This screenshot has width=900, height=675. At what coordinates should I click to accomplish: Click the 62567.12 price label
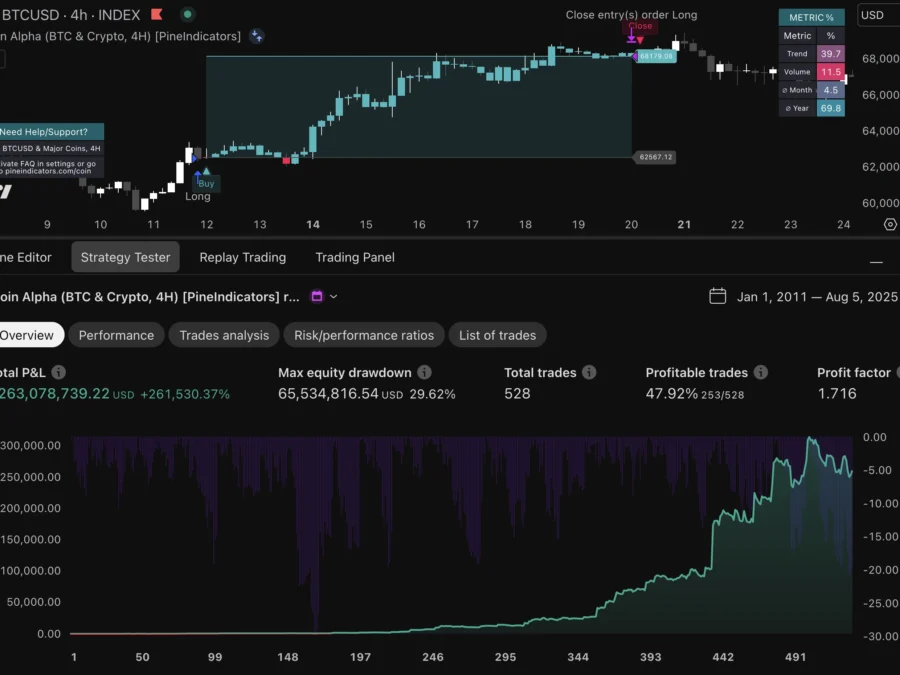tap(655, 157)
